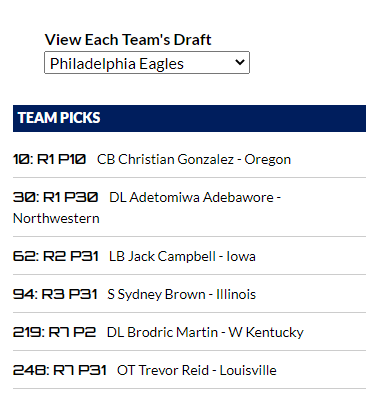
Task: Click pick label 219: R7 P2
Action: (x=54, y=332)
